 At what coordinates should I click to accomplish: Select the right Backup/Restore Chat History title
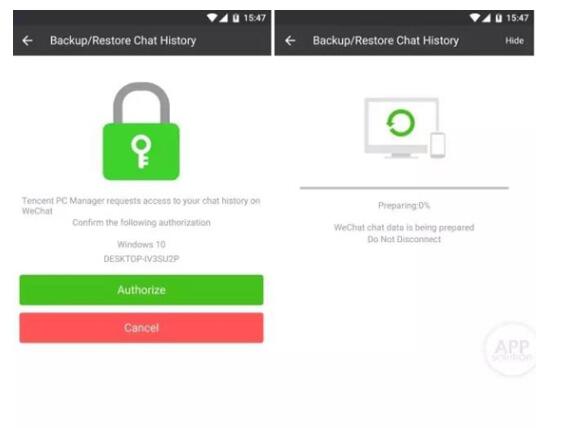(x=386, y=41)
